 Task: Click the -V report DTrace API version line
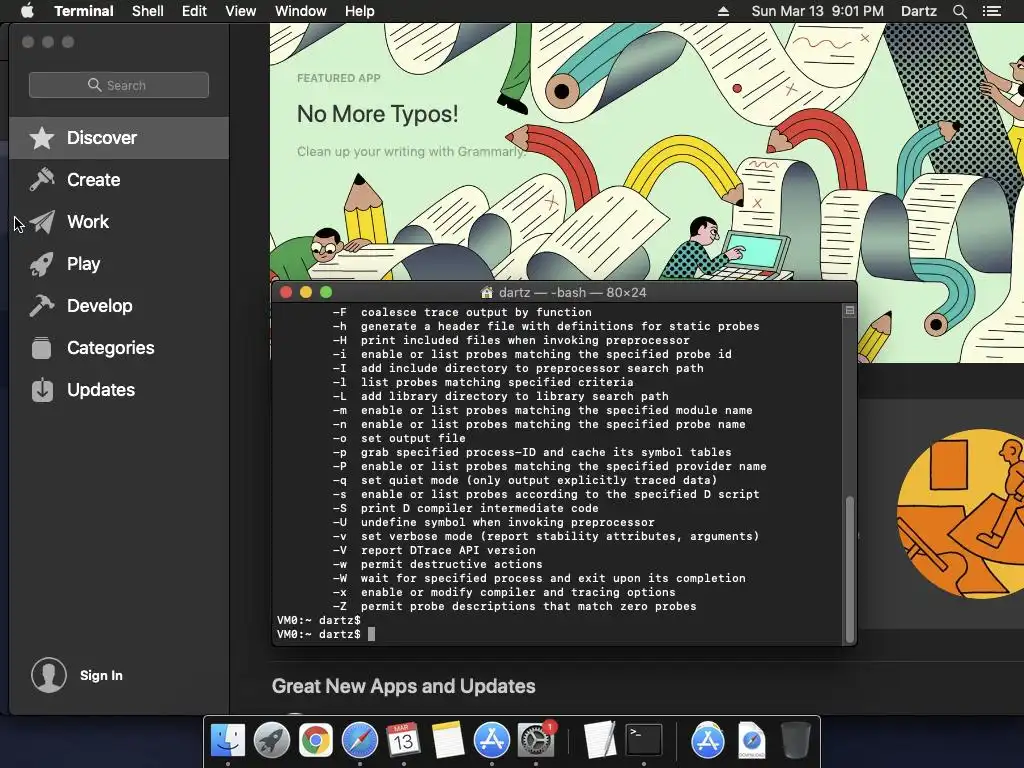434,551
